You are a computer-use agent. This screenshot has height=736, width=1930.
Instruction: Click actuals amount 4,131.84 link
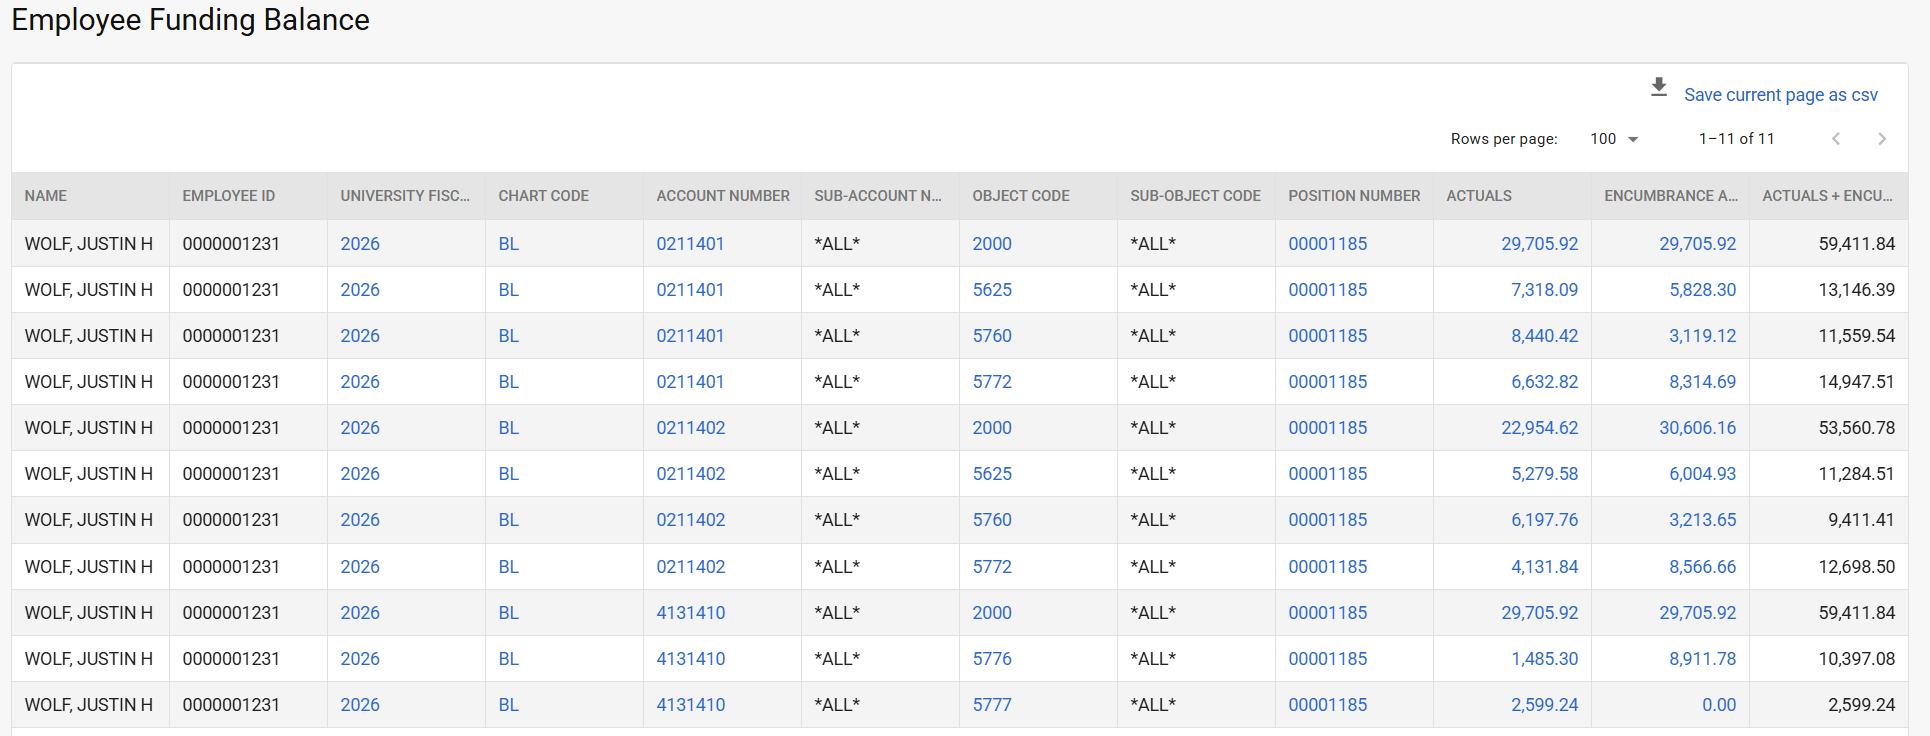click(1544, 567)
